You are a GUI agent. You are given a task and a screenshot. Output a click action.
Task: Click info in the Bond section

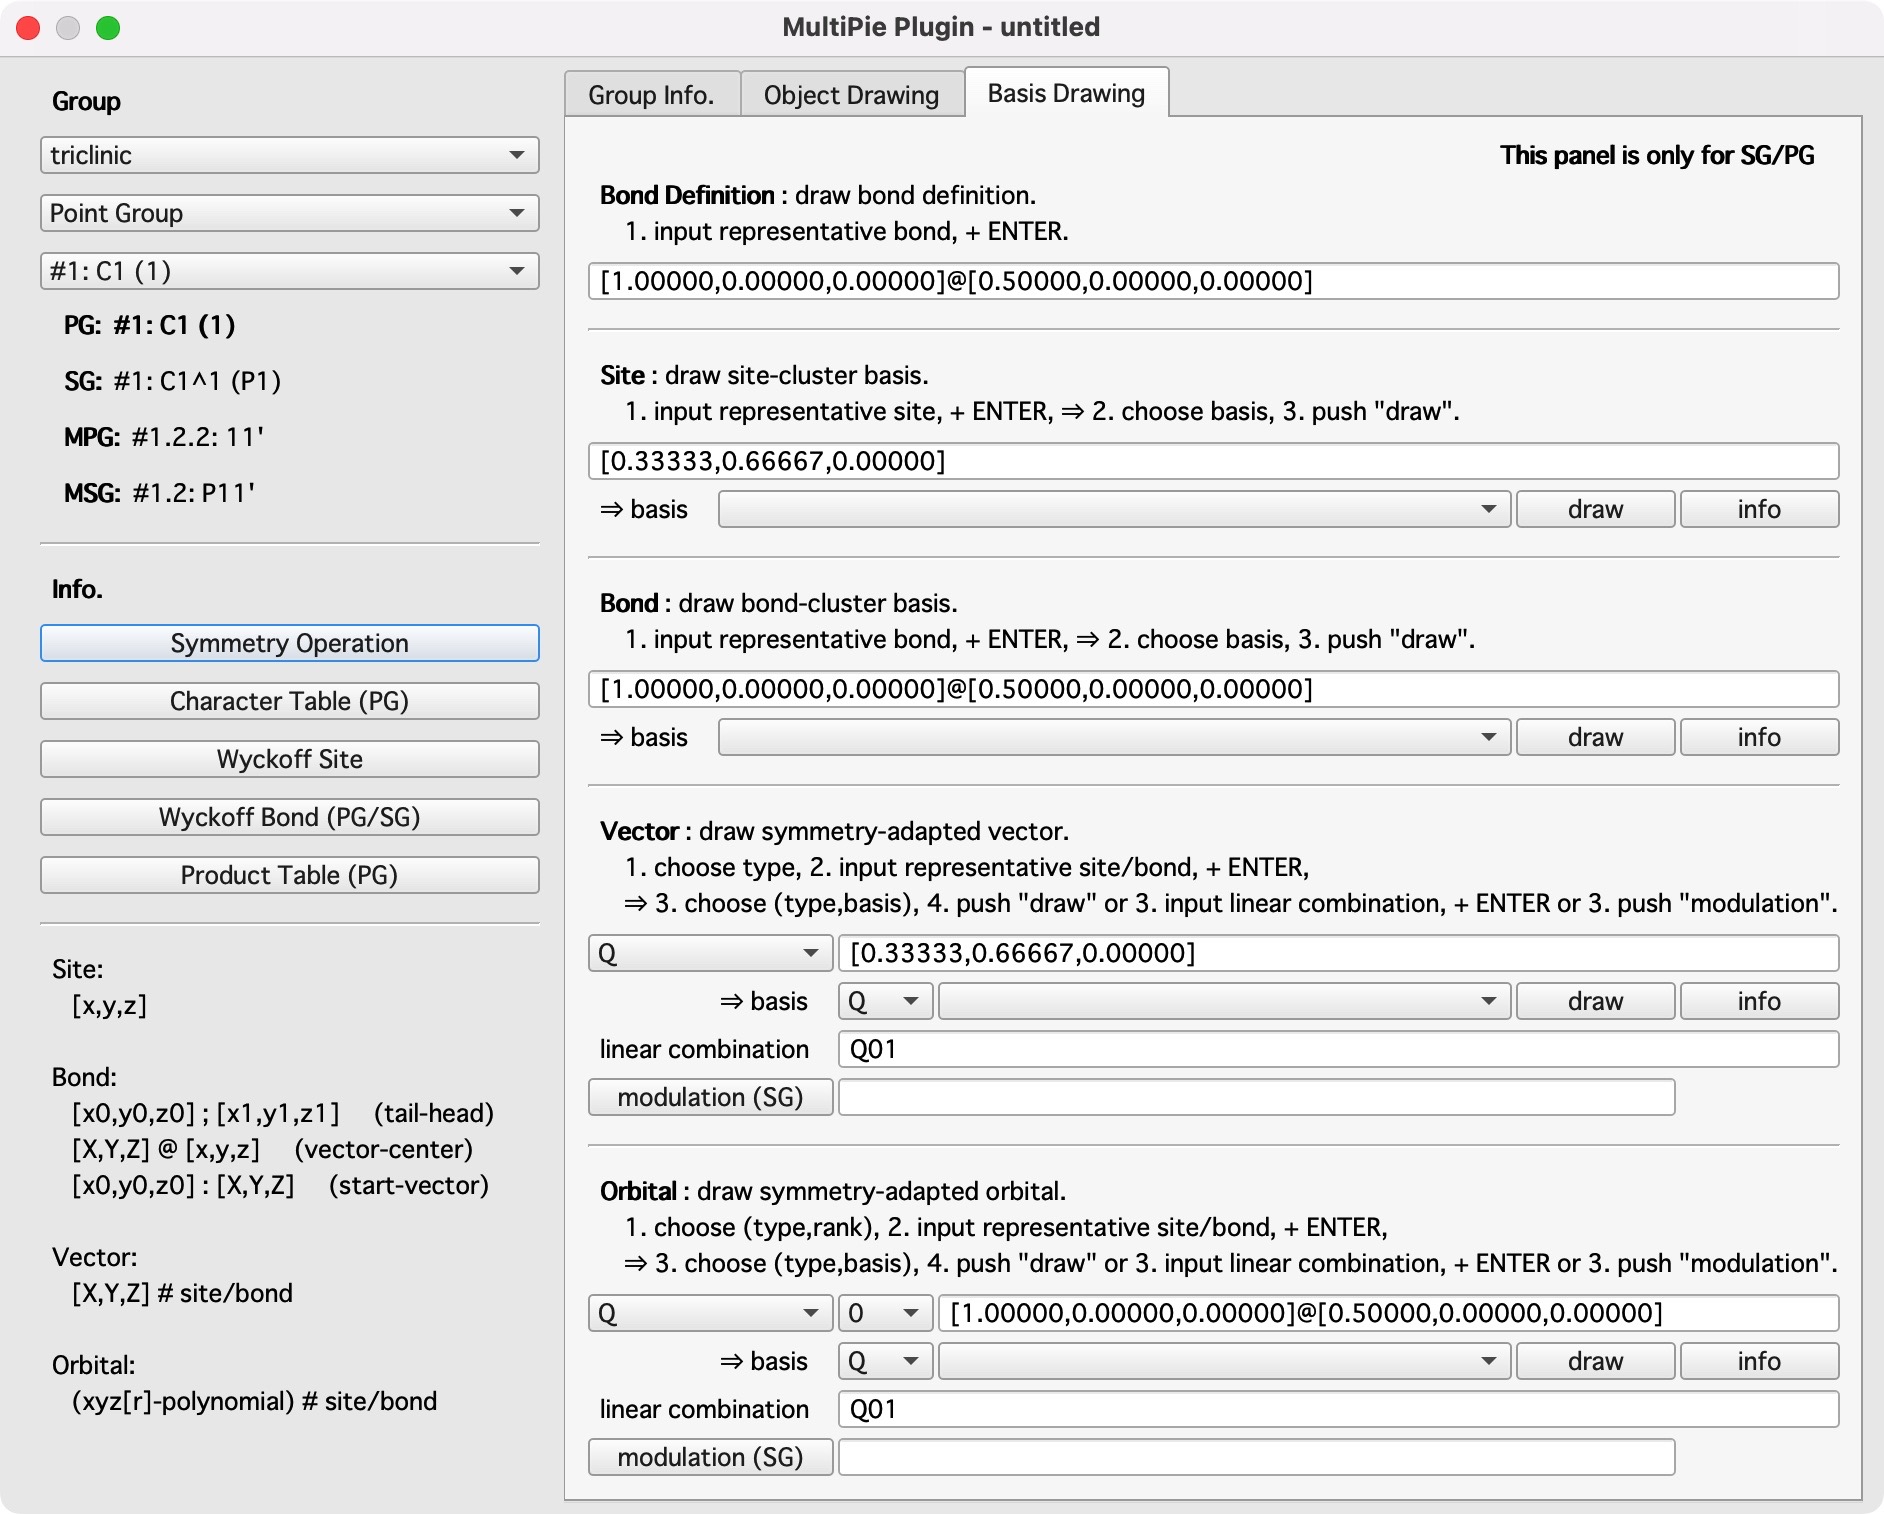point(1758,737)
